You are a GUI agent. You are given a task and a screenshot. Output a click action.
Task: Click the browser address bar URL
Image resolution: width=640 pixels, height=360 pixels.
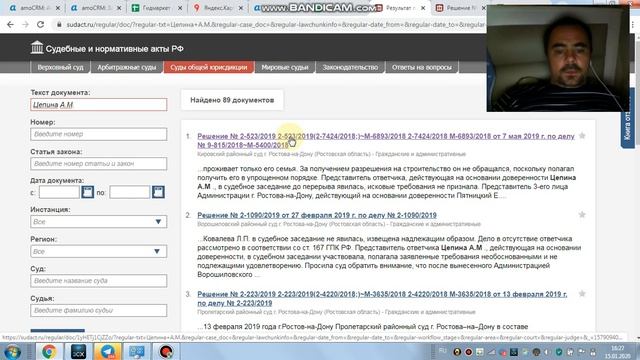[276, 24]
